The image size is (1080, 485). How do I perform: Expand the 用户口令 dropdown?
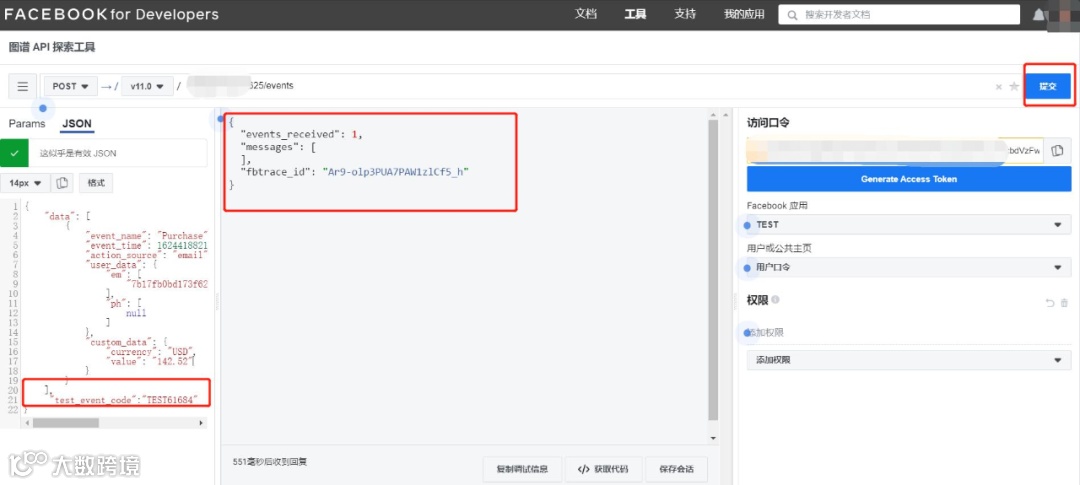pyautogui.click(x=908, y=267)
